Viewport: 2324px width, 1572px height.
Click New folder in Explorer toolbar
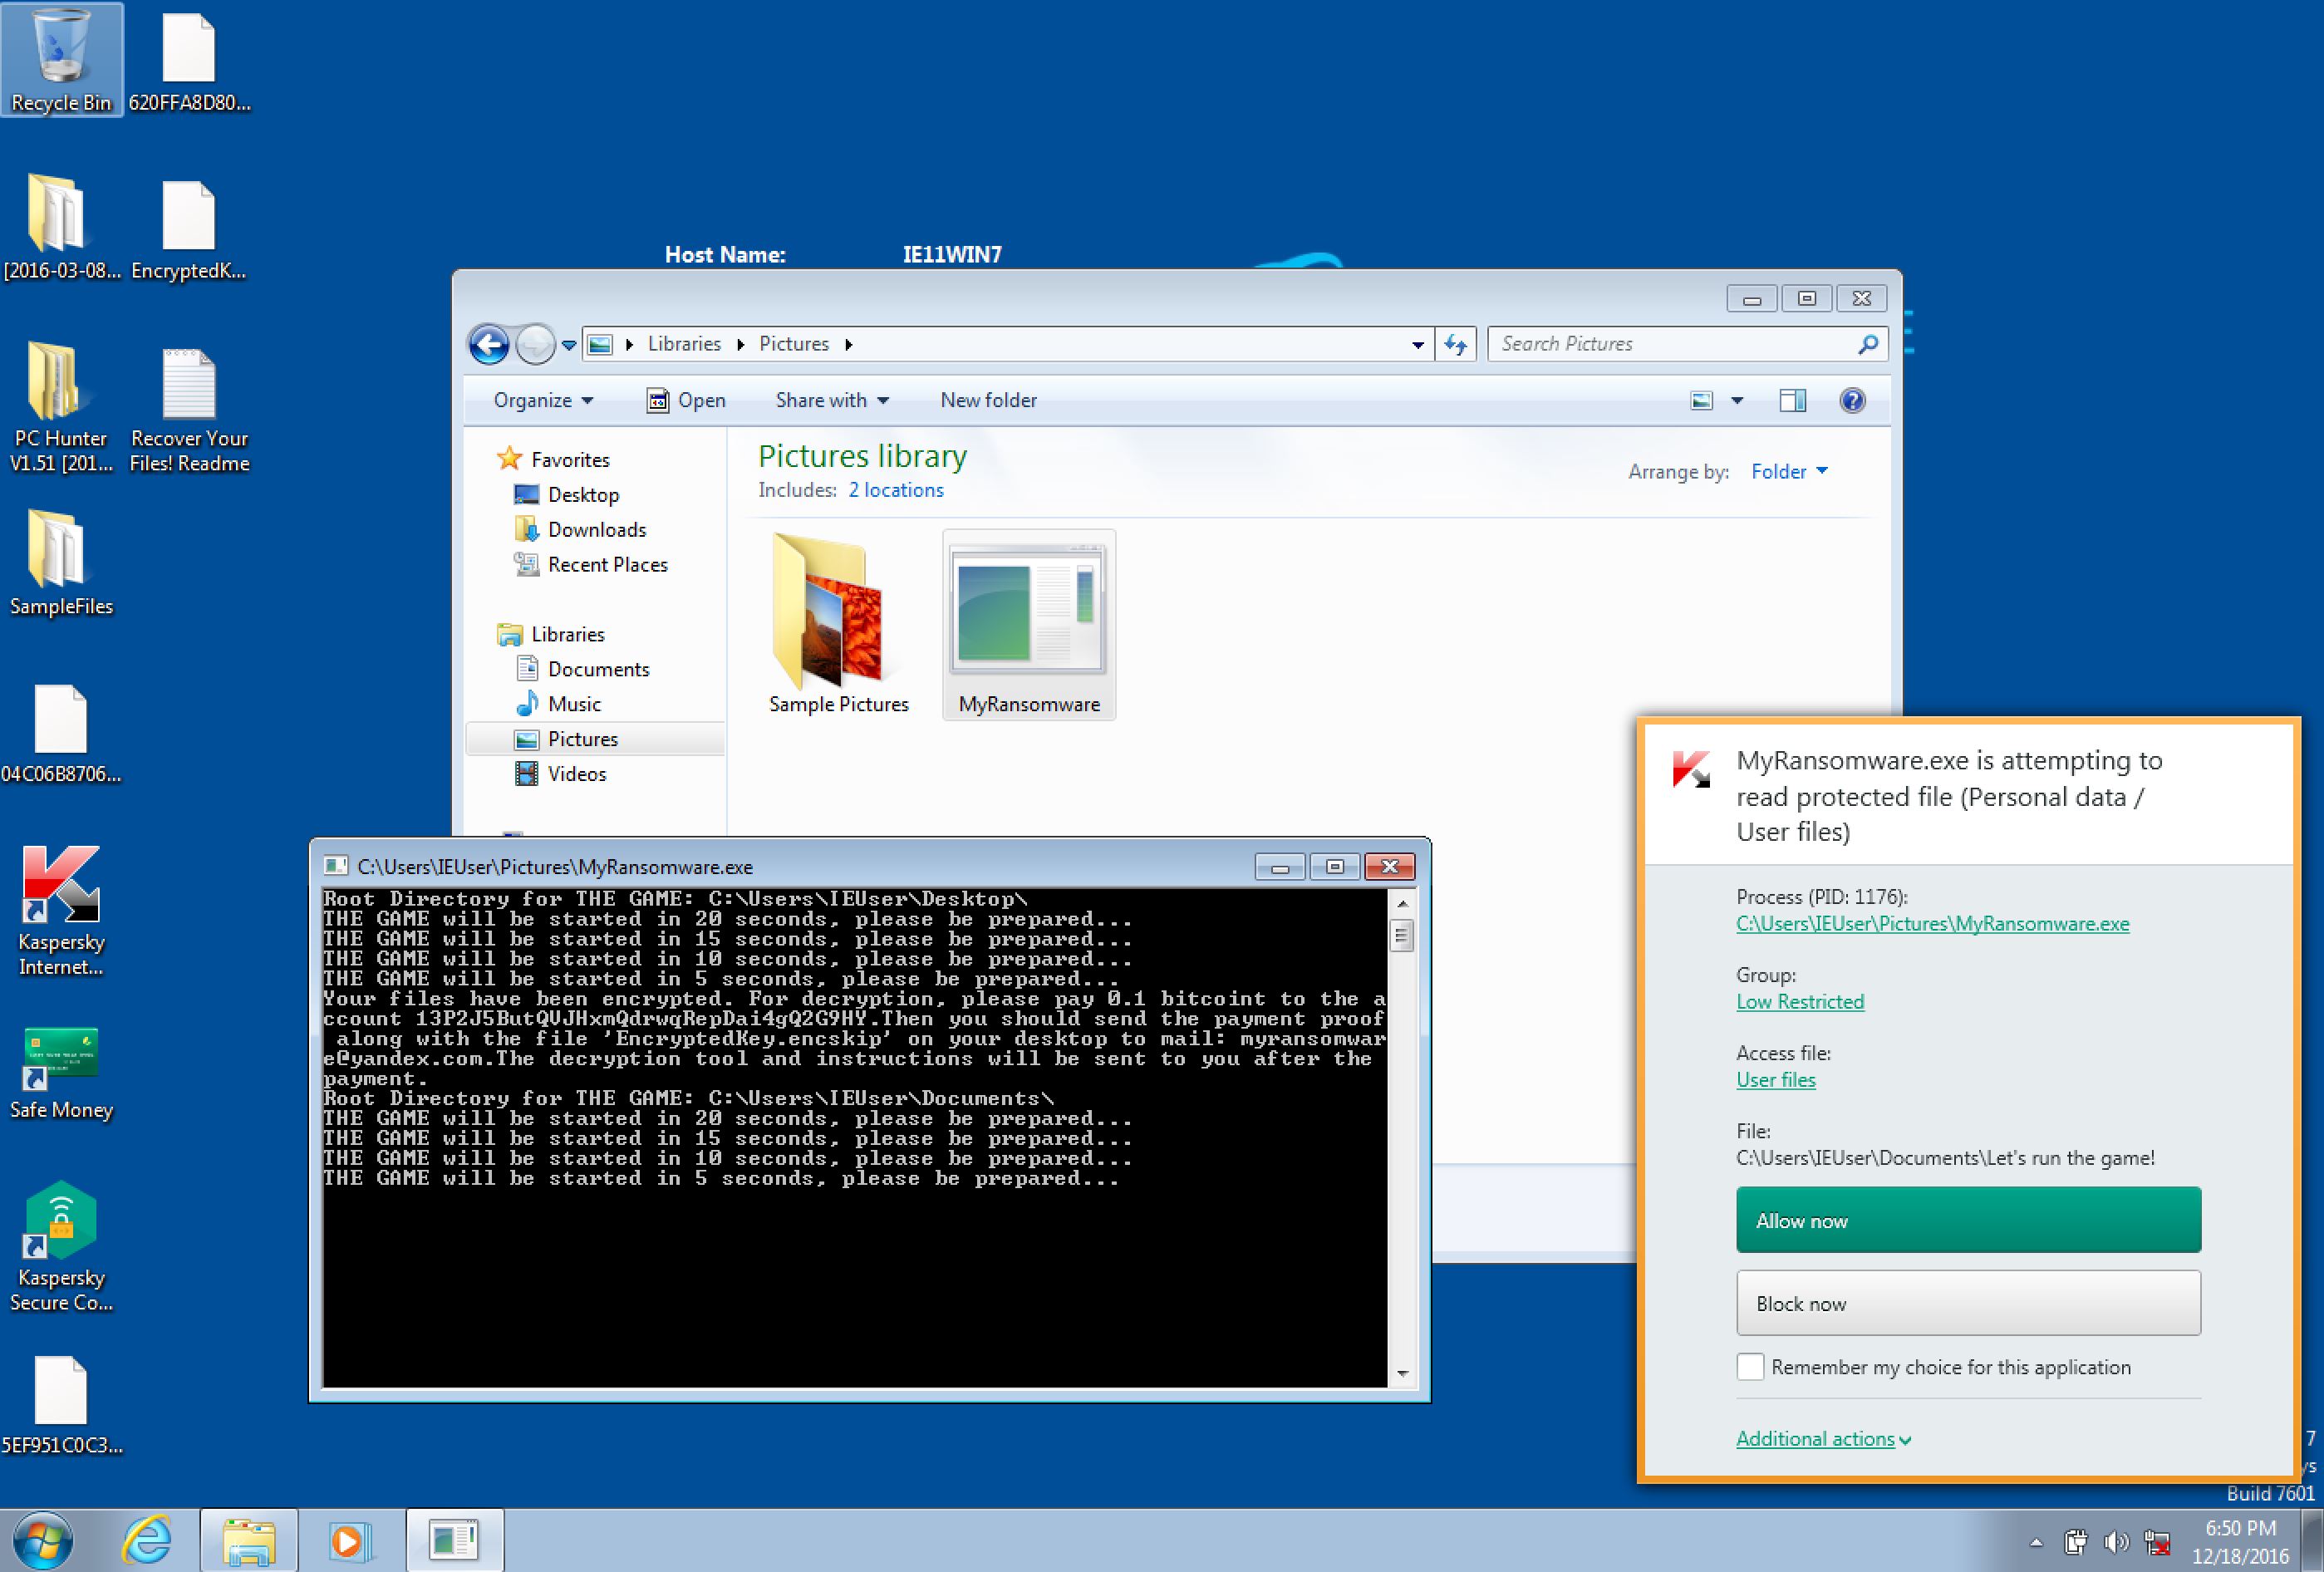point(988,400)
